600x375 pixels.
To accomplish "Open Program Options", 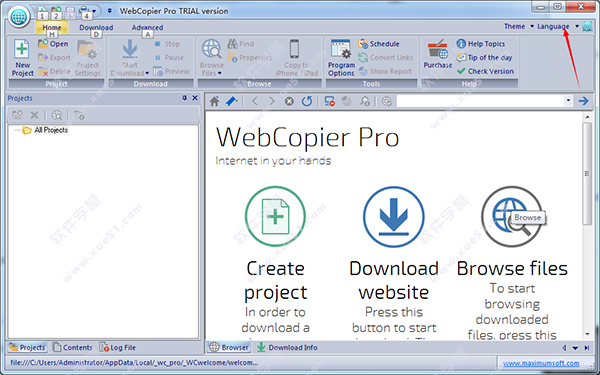I will (x=341, y=57).
